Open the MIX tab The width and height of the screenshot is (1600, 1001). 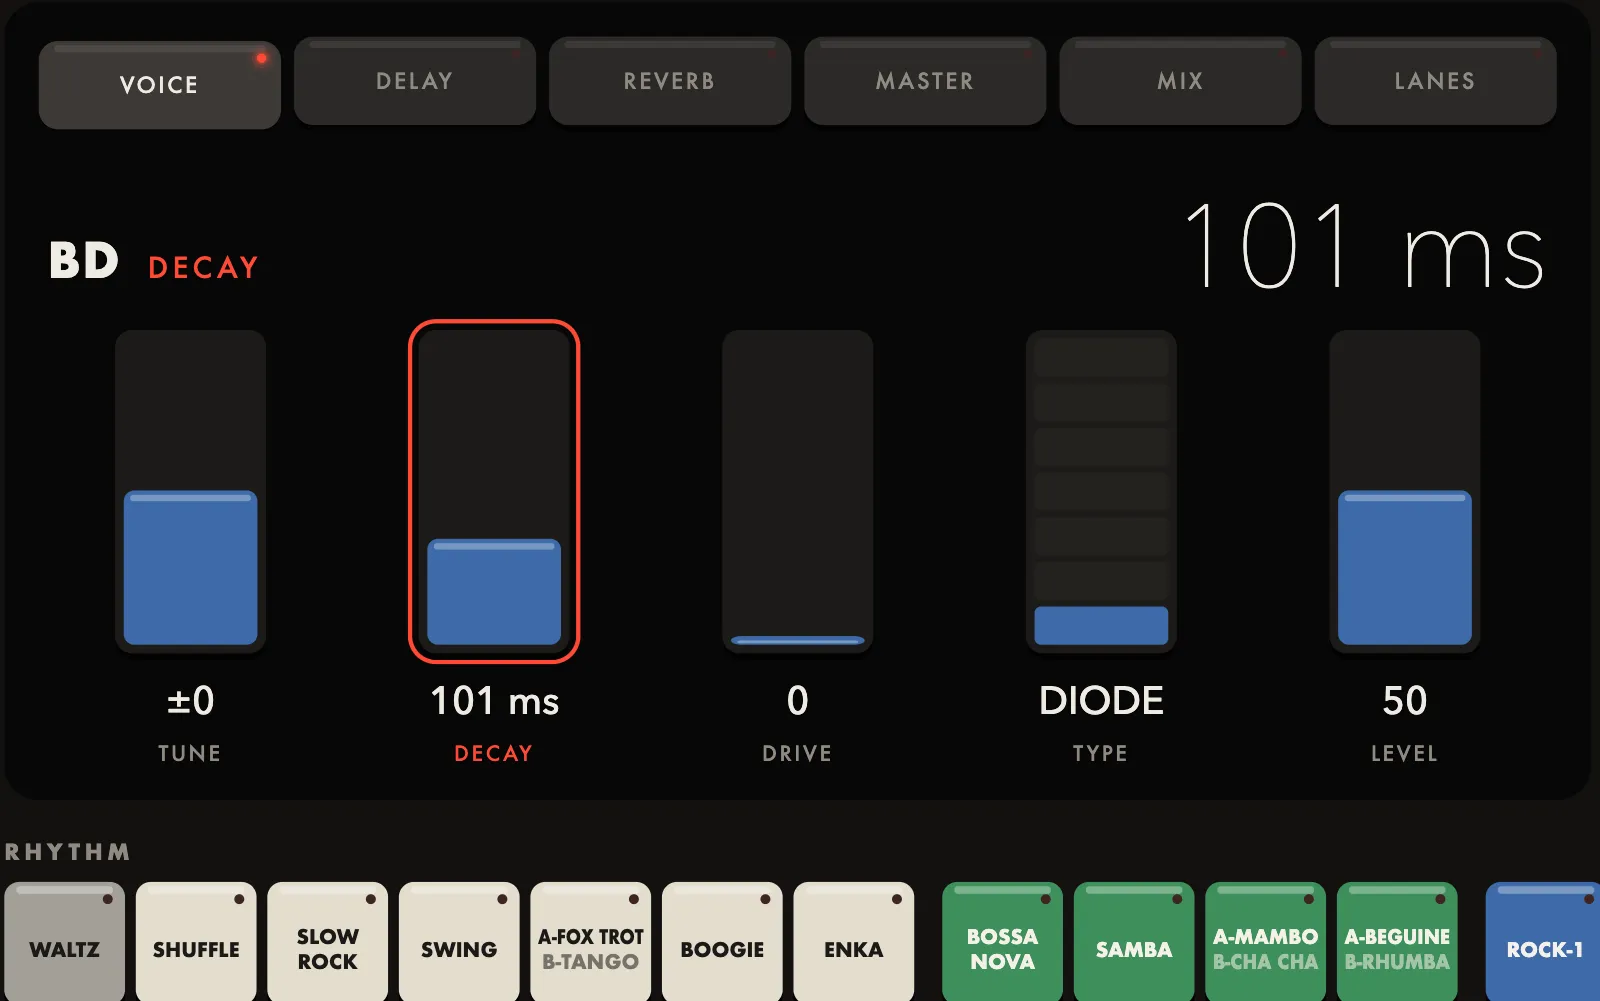tap(1180, 81)
